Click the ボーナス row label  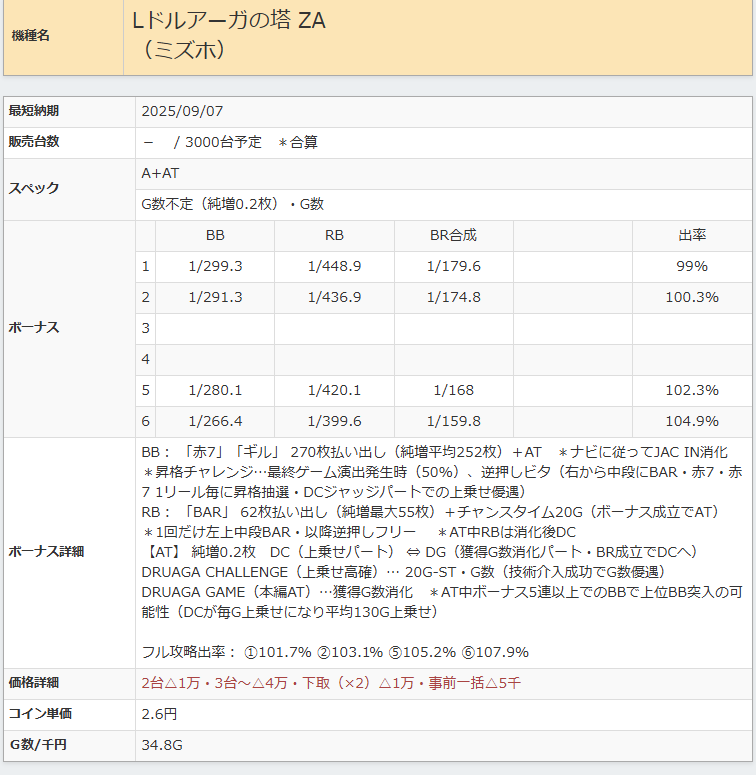(34, 328)
